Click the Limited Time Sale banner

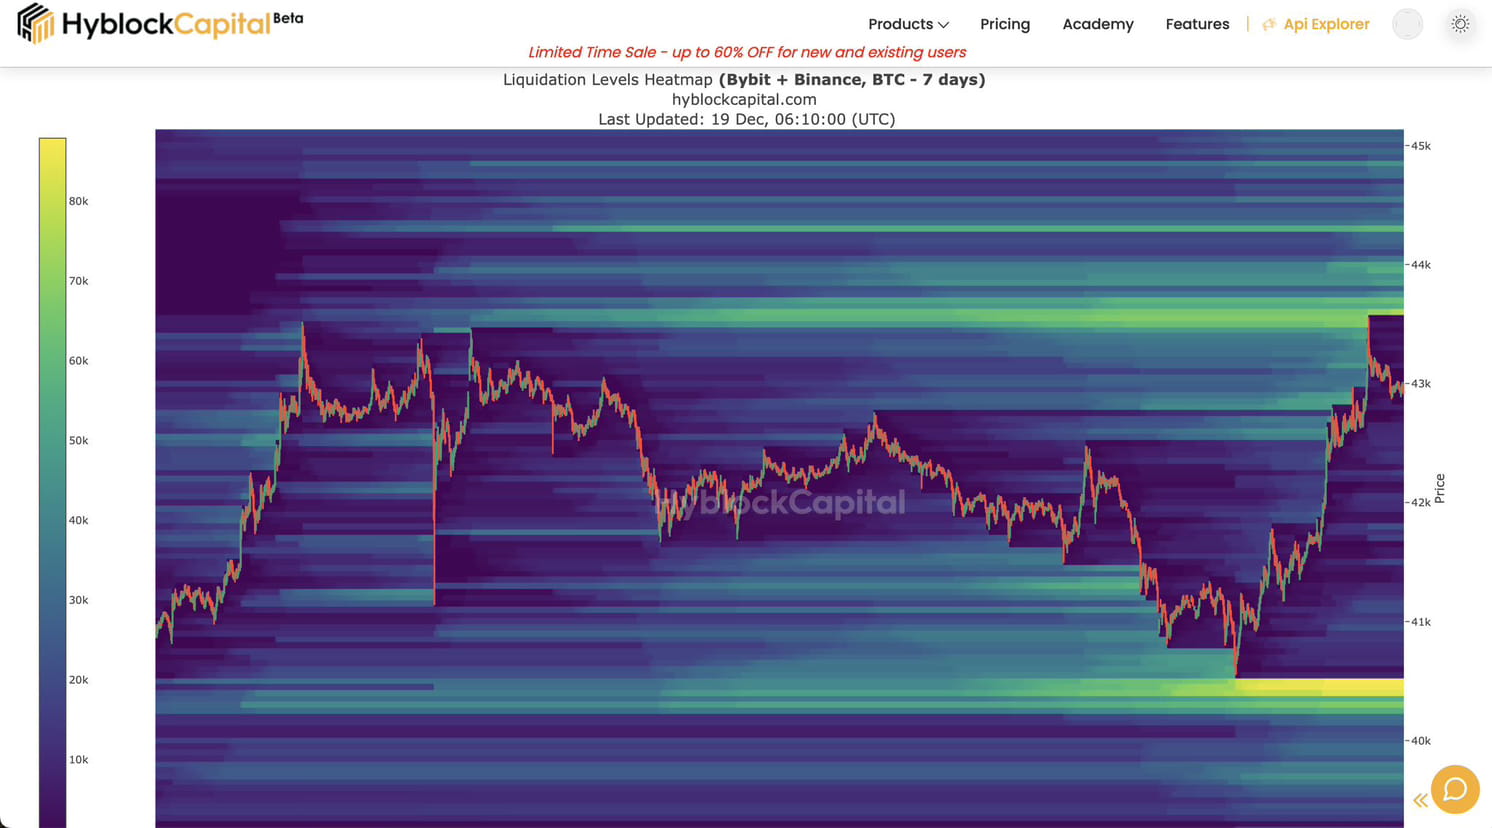[747, 52]
